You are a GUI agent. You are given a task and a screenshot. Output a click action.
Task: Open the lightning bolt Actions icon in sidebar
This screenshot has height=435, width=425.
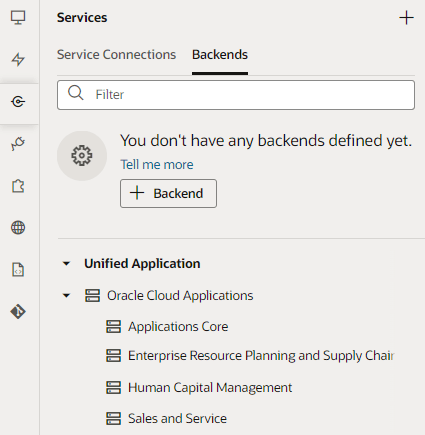(x=18, y=60)
